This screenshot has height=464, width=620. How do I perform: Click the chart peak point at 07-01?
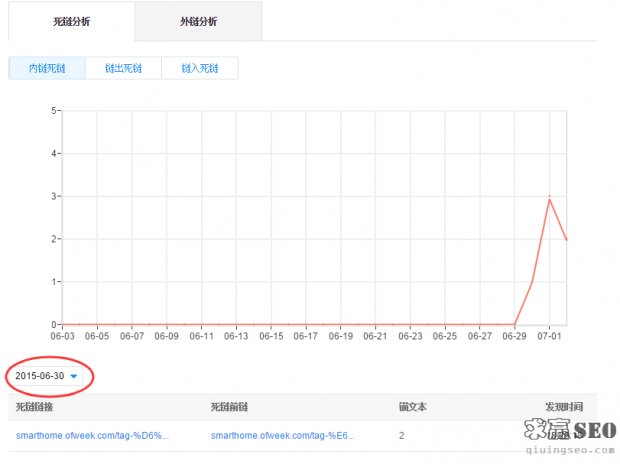click(549, 198)
